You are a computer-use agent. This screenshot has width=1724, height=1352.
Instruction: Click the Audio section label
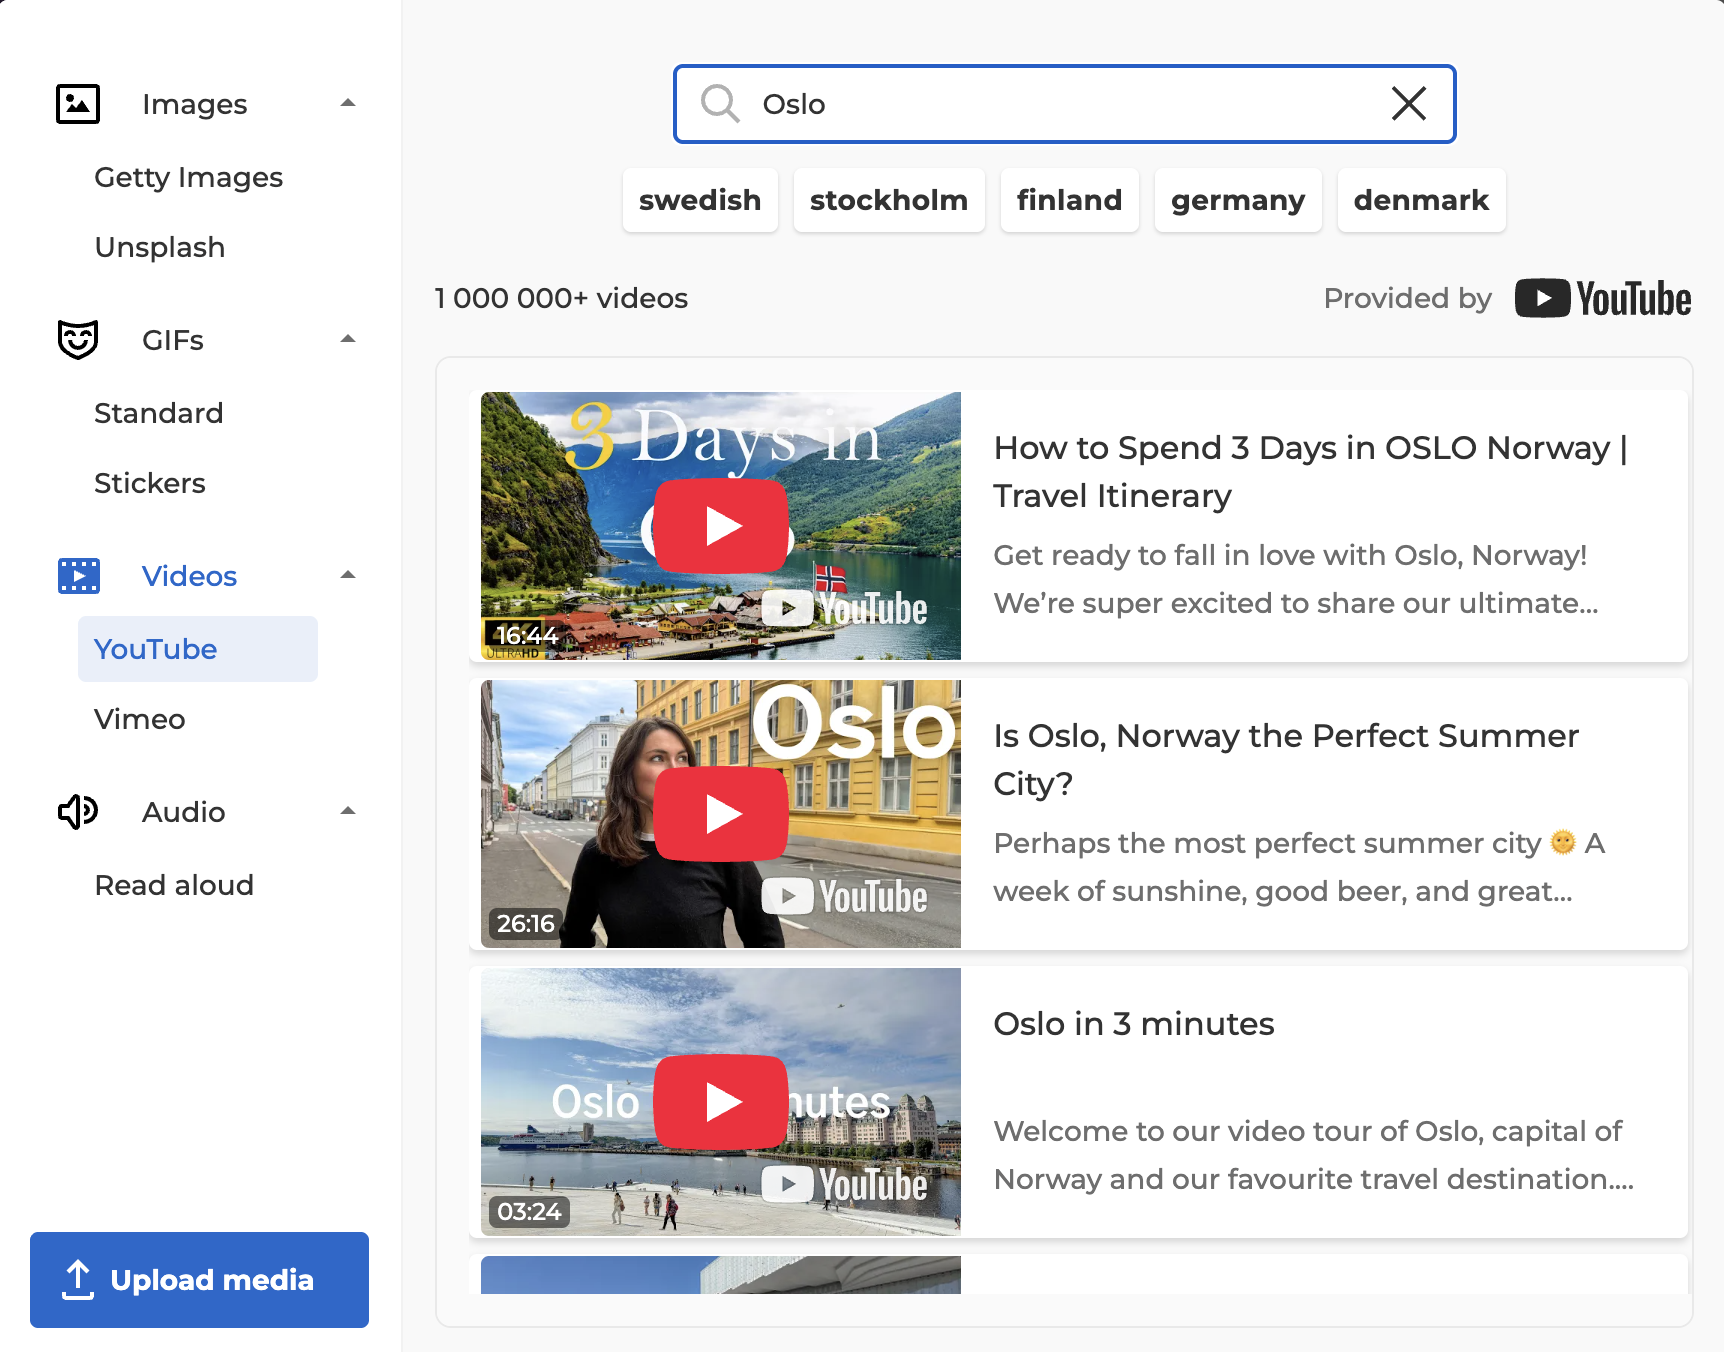tap(184, 812)
